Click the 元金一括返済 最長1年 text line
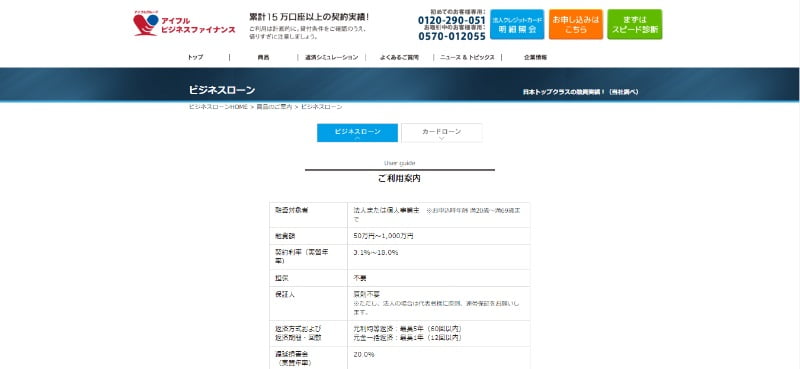Screen dimensions: 800x369 (408, 338)
